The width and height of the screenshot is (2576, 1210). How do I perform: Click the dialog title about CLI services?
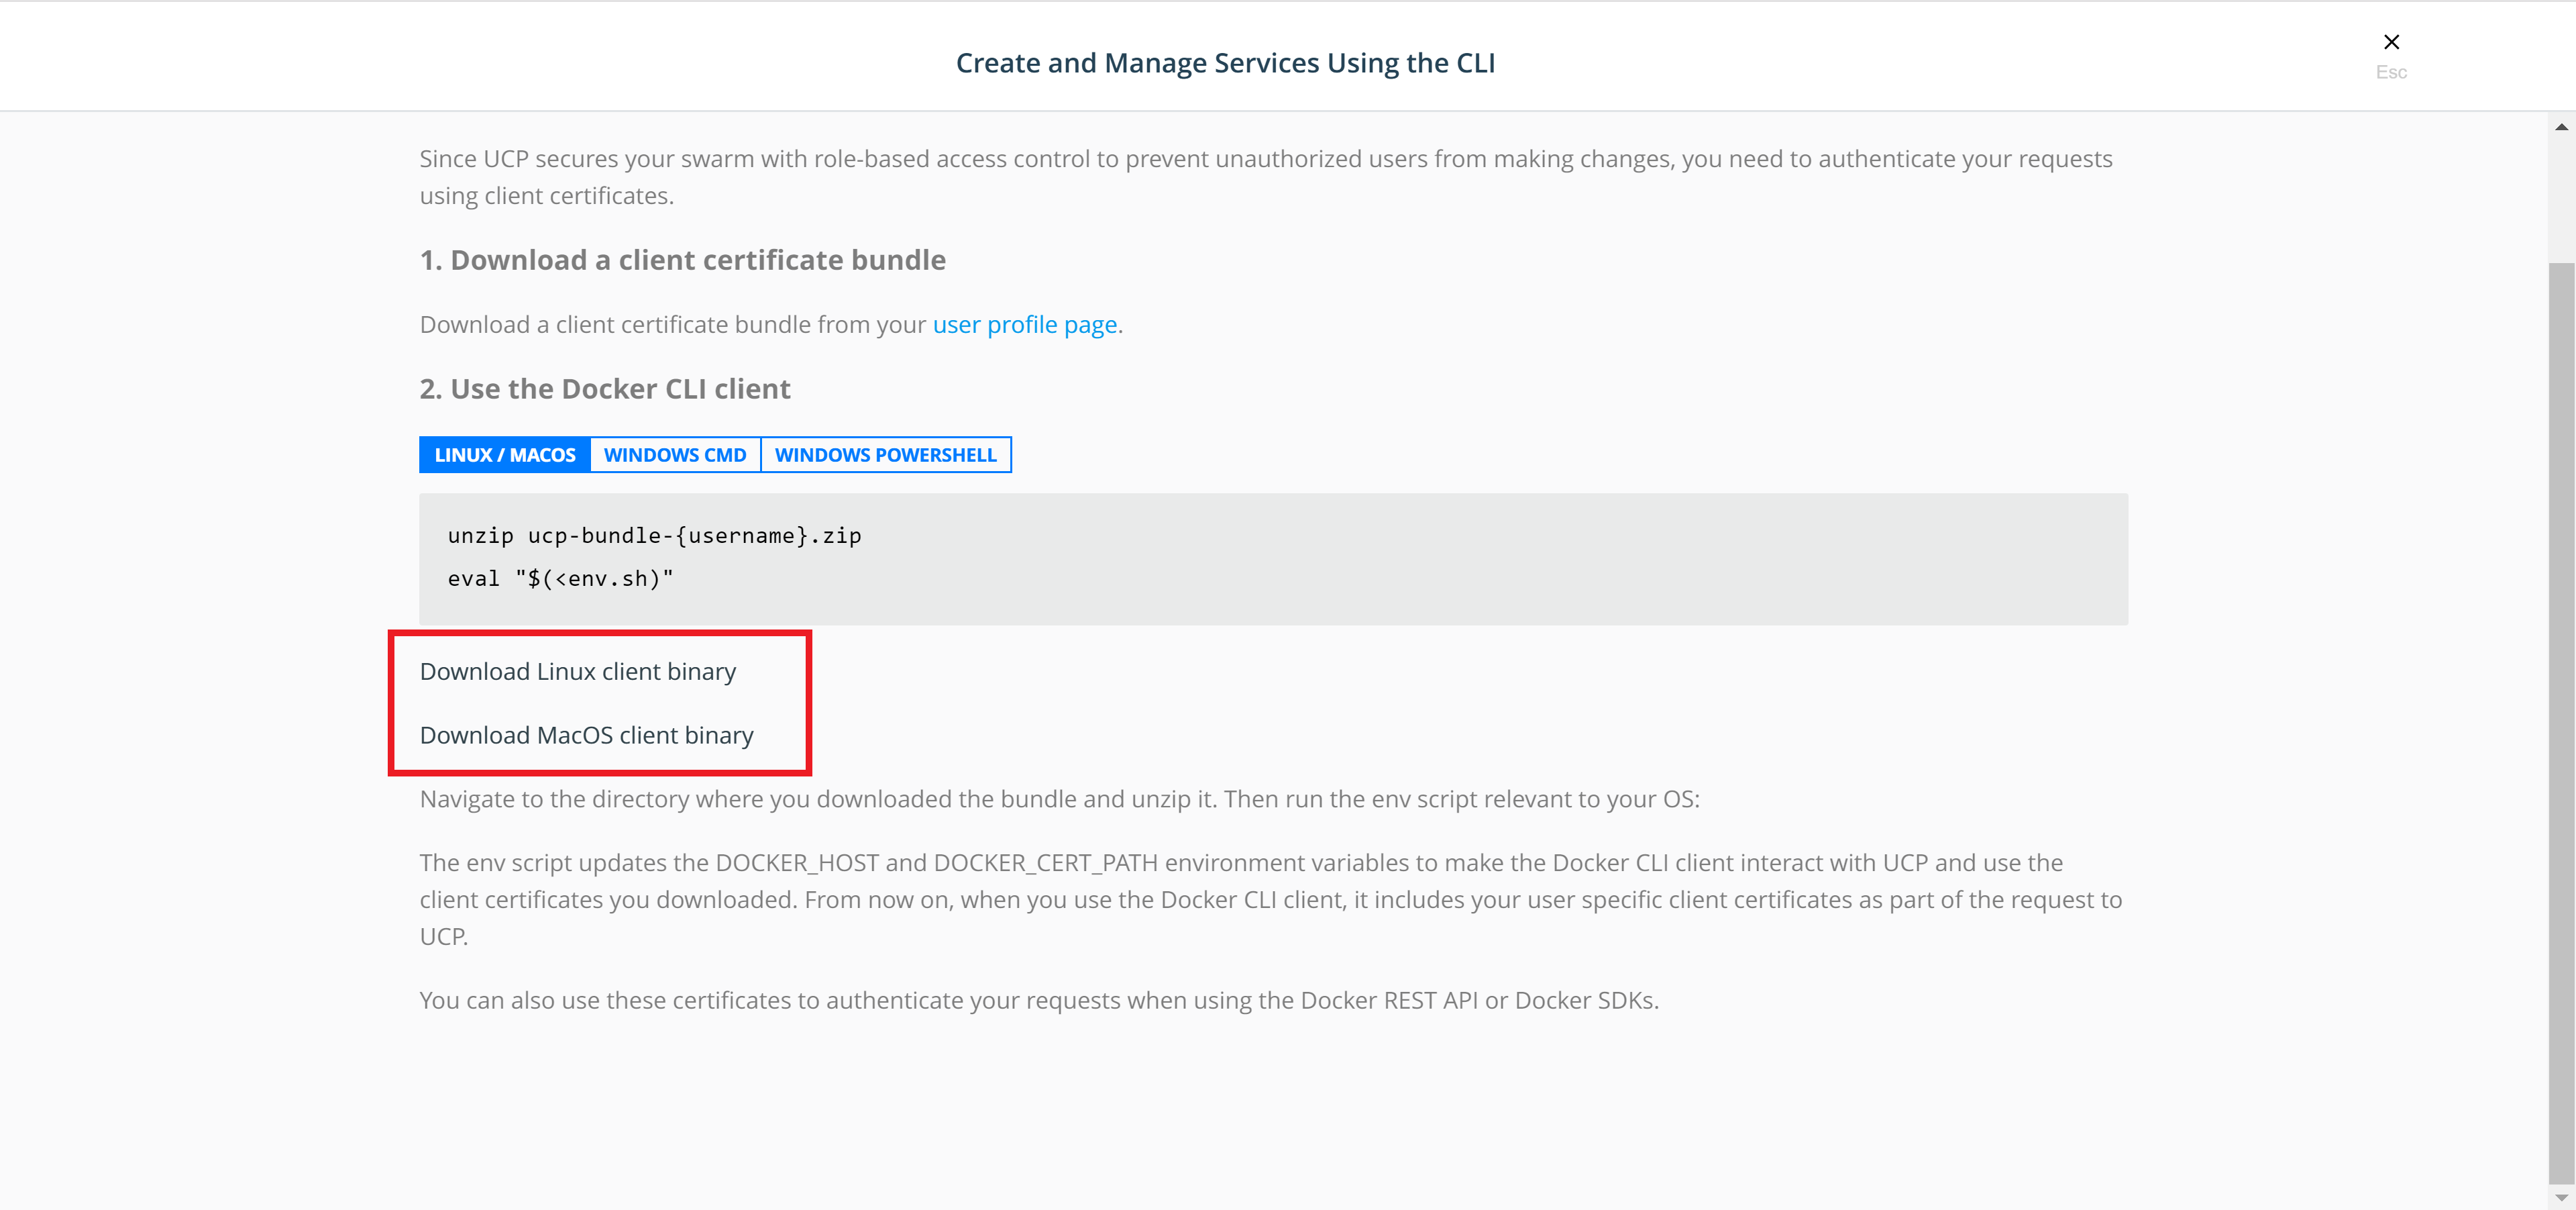point(1225,63)
